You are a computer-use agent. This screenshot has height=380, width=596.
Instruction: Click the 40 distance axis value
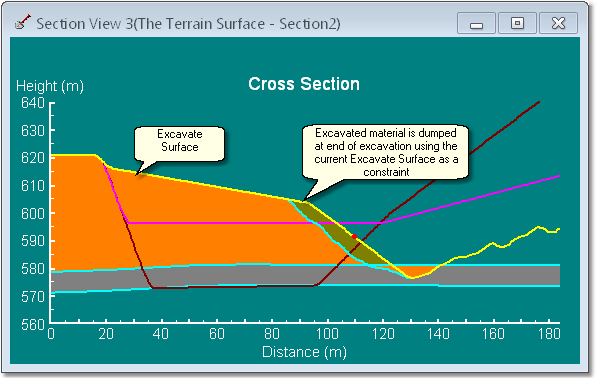click(x=161, y=334)
